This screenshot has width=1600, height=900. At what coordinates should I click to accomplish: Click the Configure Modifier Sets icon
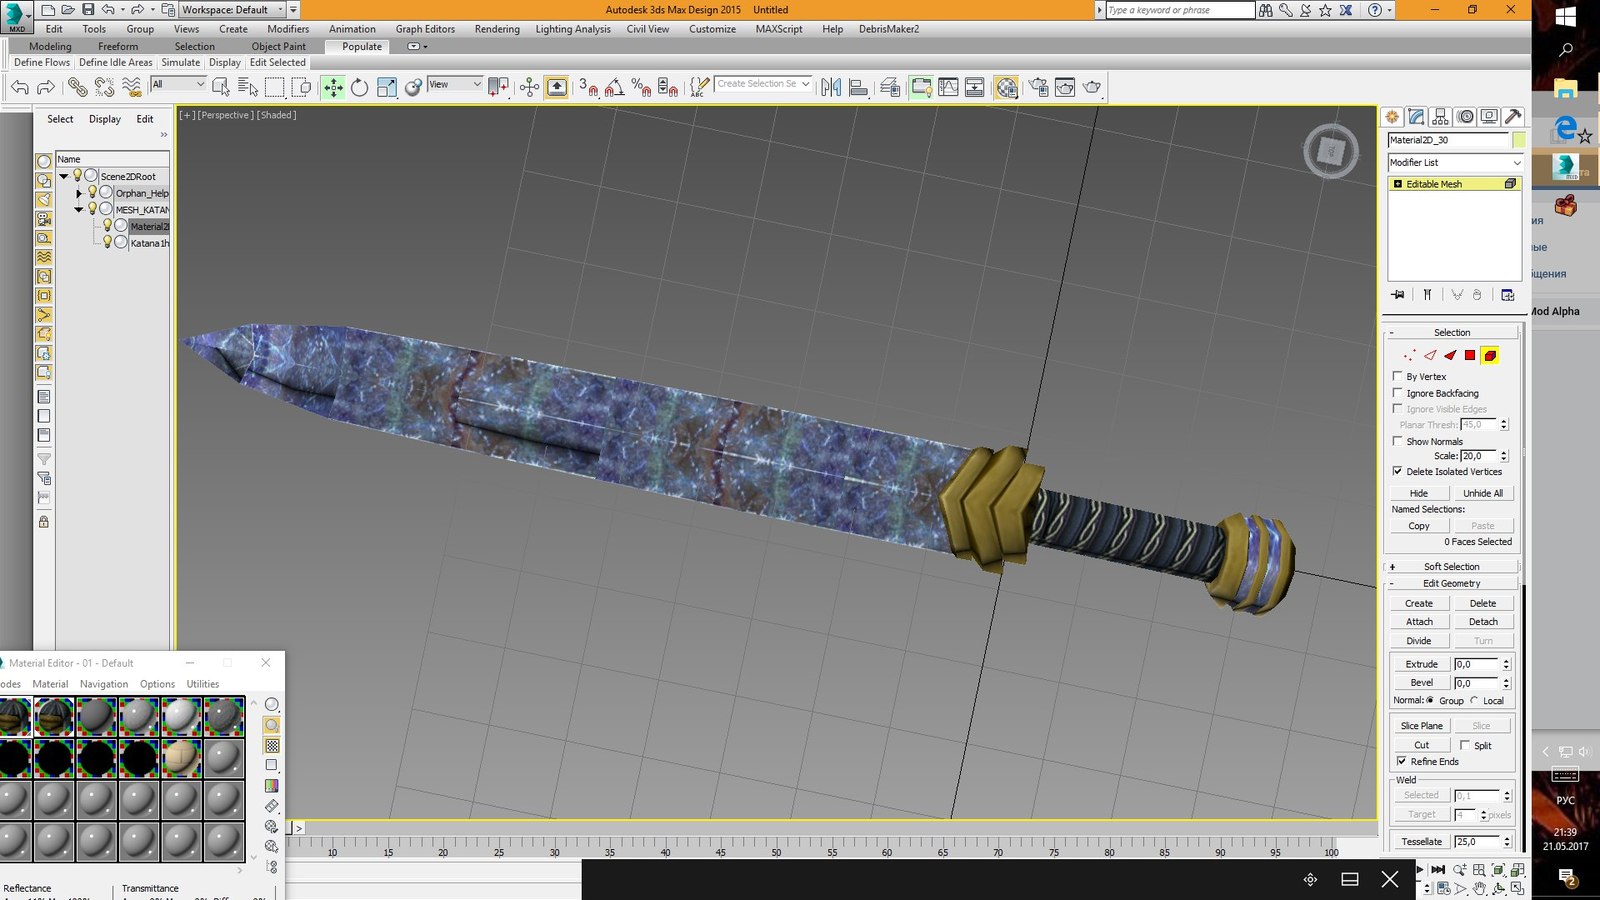[1507, 295]
